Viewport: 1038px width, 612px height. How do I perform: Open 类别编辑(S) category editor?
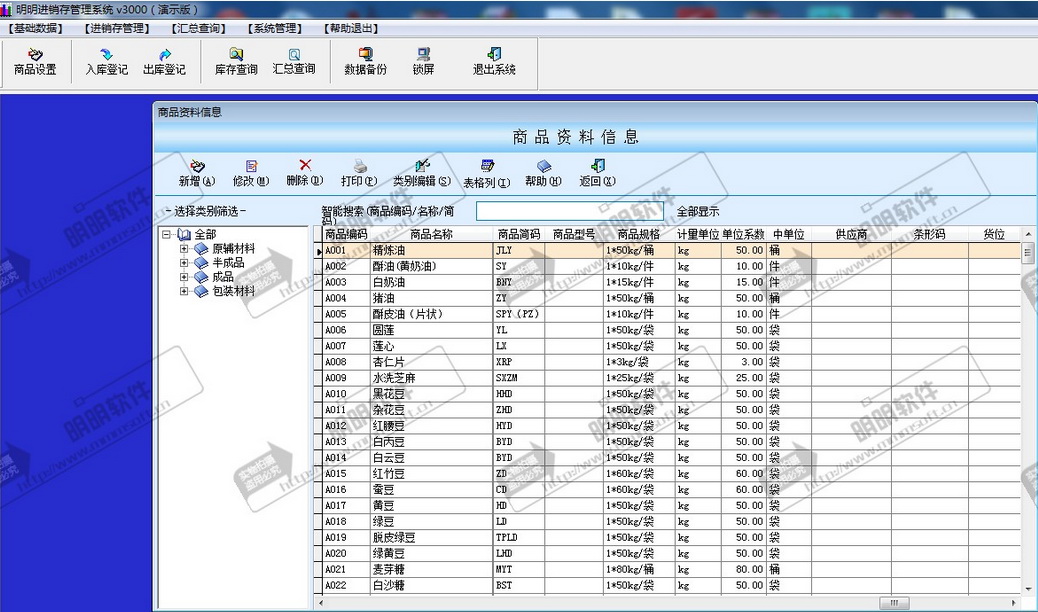pyautogui.click(x=422, y=173)
